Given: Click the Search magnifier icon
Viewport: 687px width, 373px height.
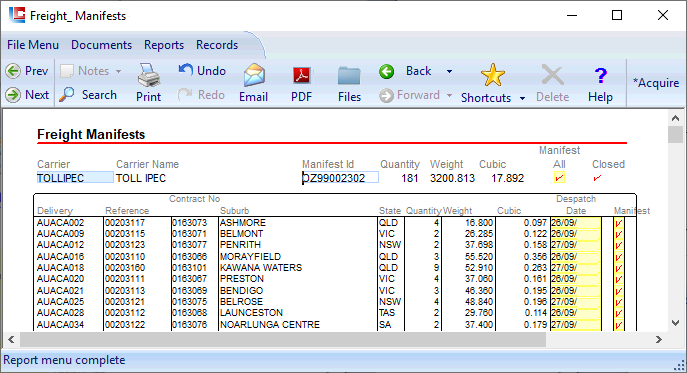Looking at the screenshot, I should (x=67, y=95).
